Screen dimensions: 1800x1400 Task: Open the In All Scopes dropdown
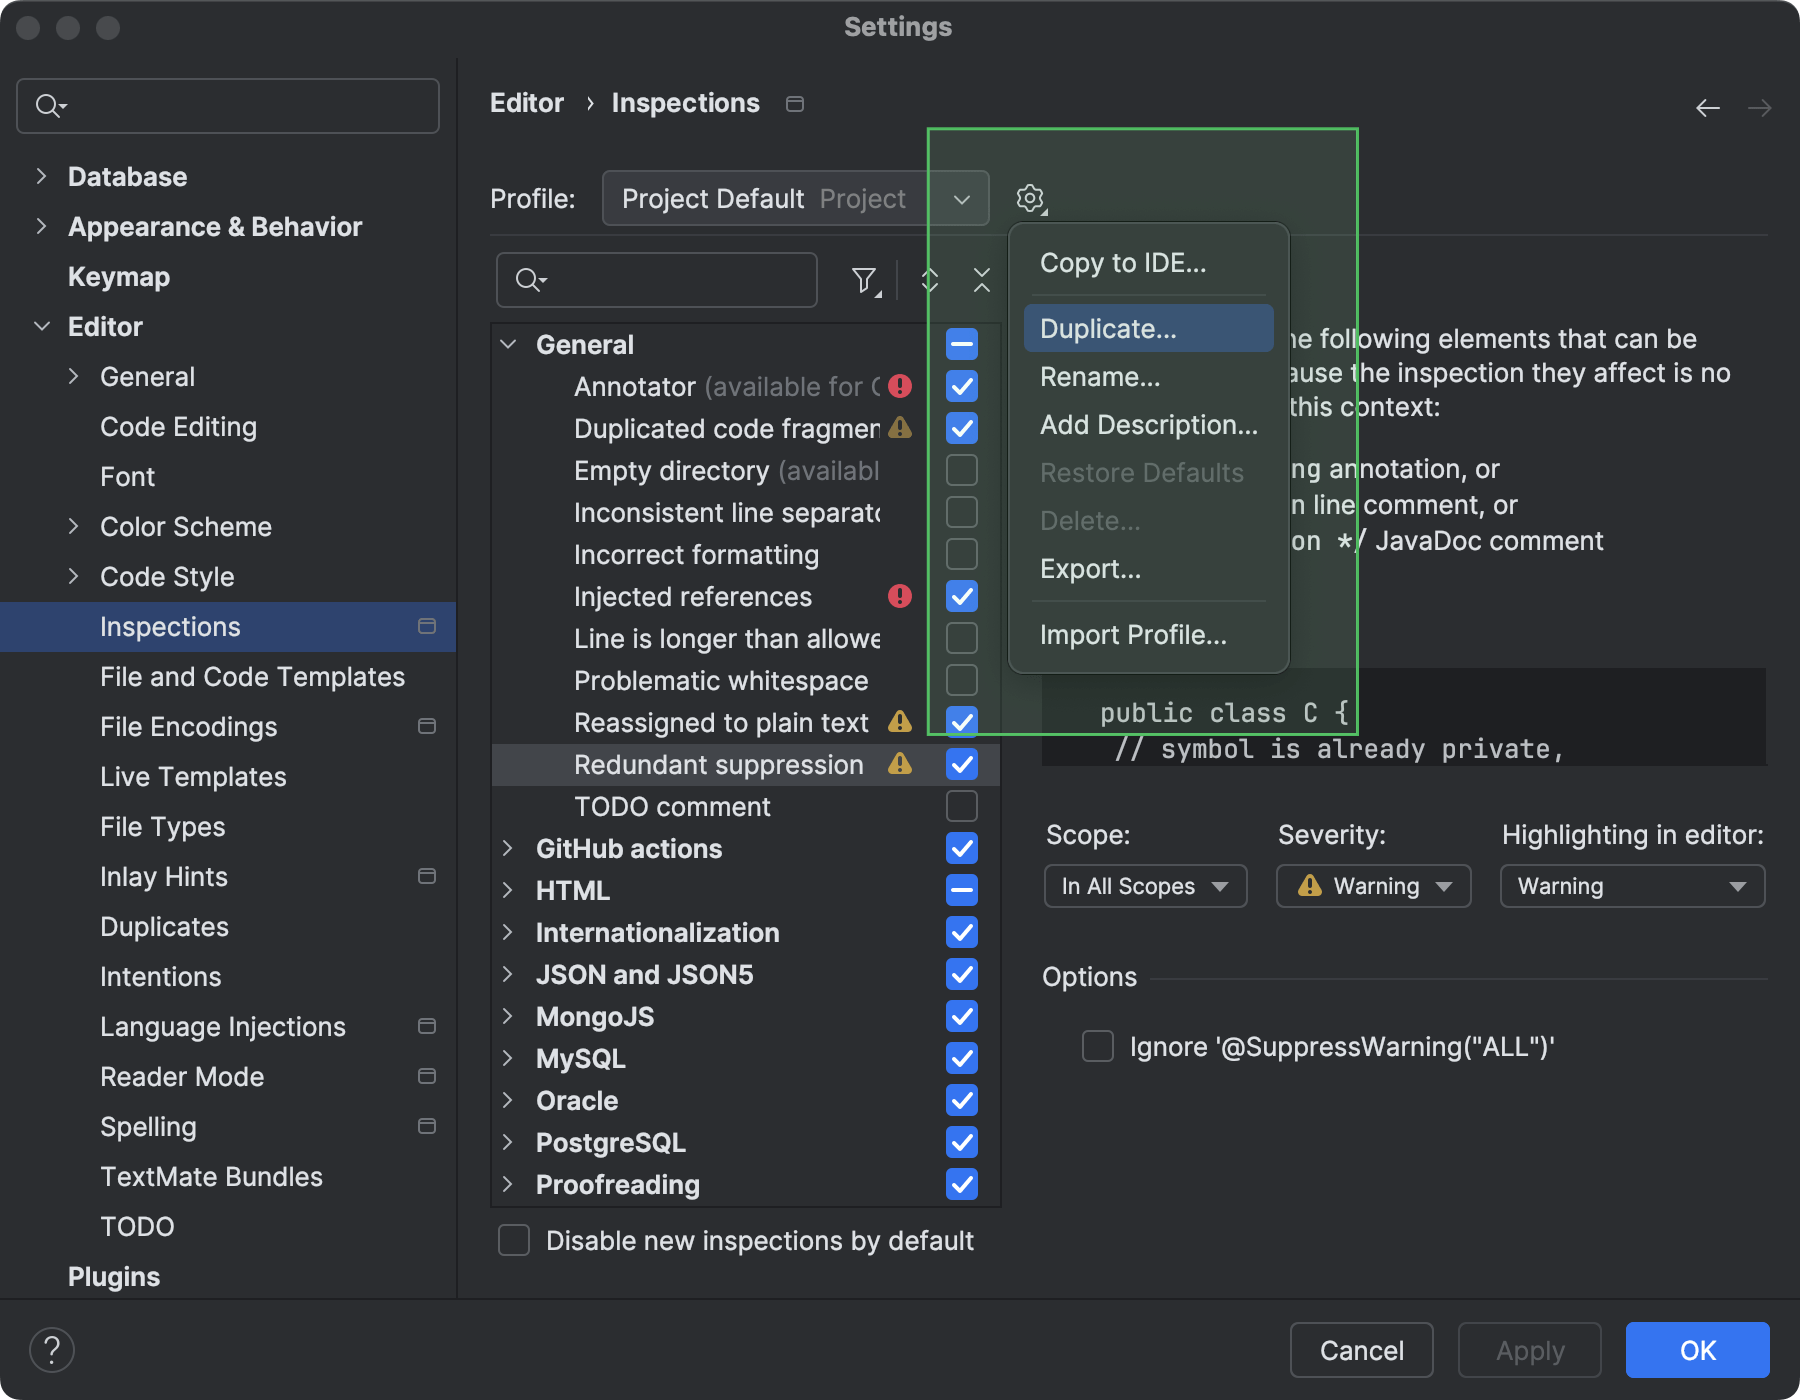[1144, 886]
